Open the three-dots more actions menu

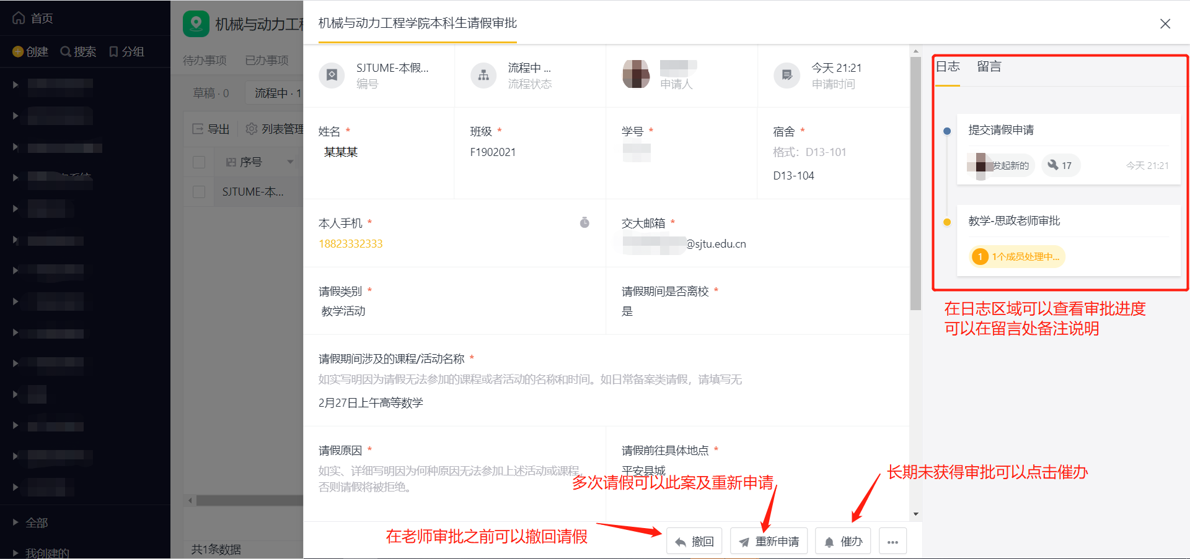pos(892,541)
